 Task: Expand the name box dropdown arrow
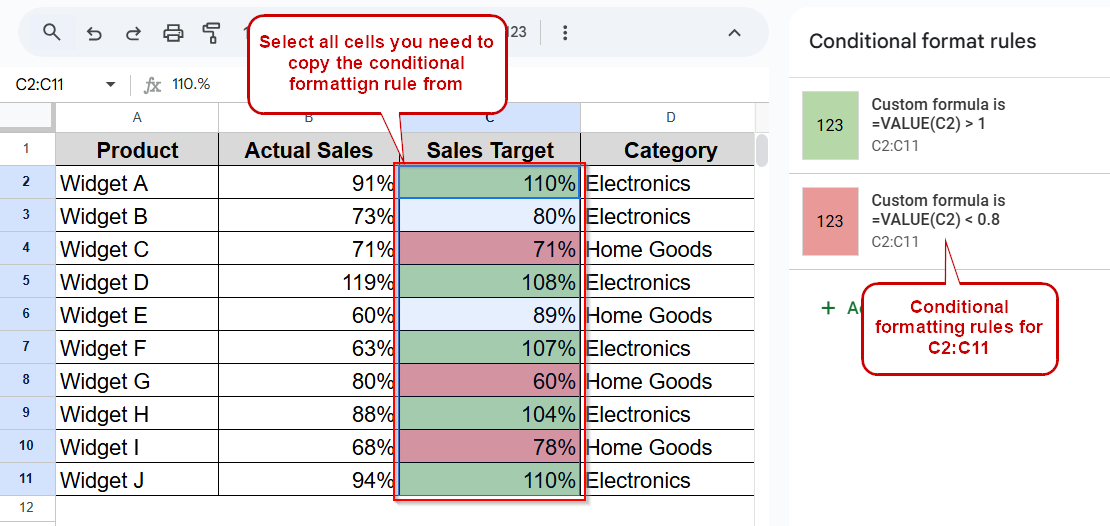(x=110, y=85)
